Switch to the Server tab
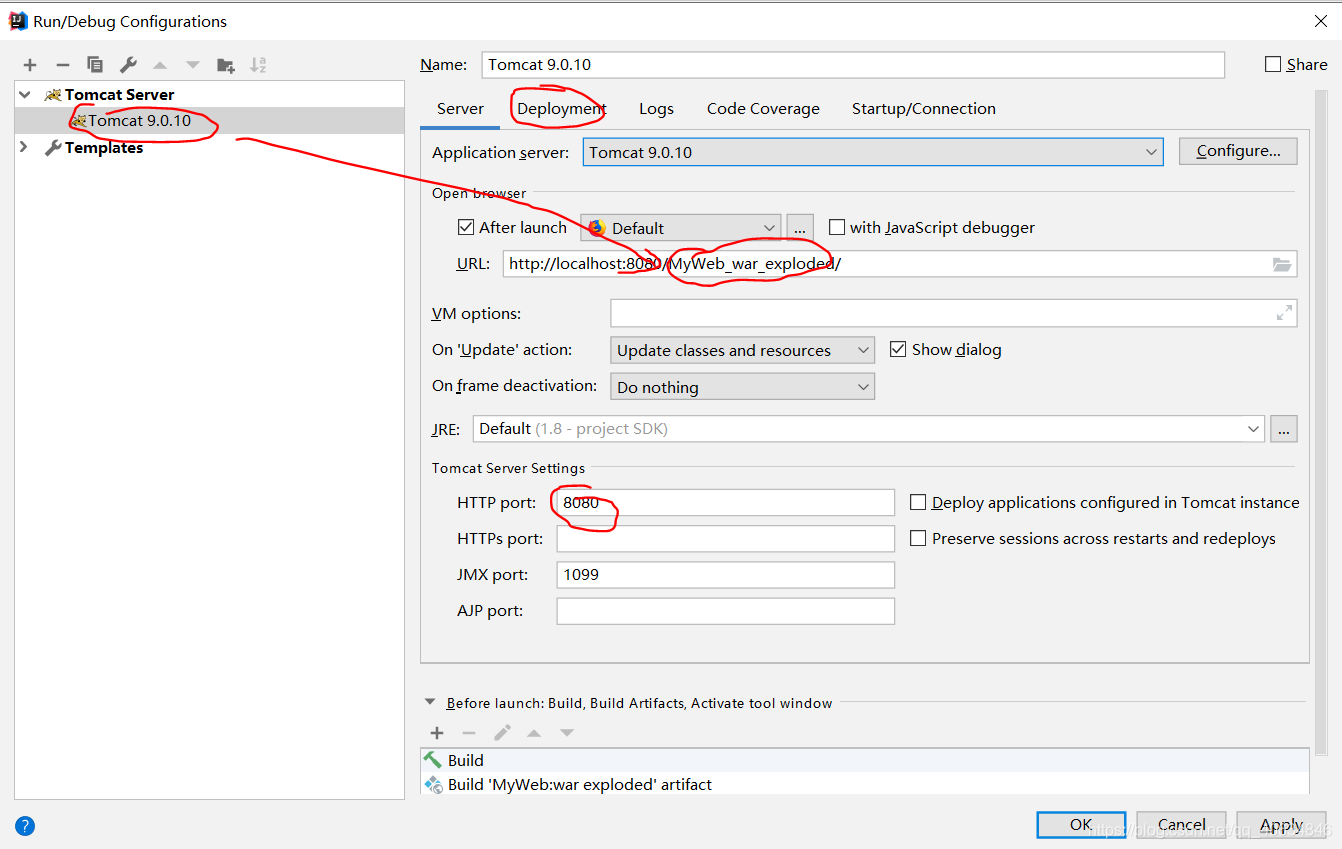This screenshot has width=1342, height=849. click(x=460, y=109)
